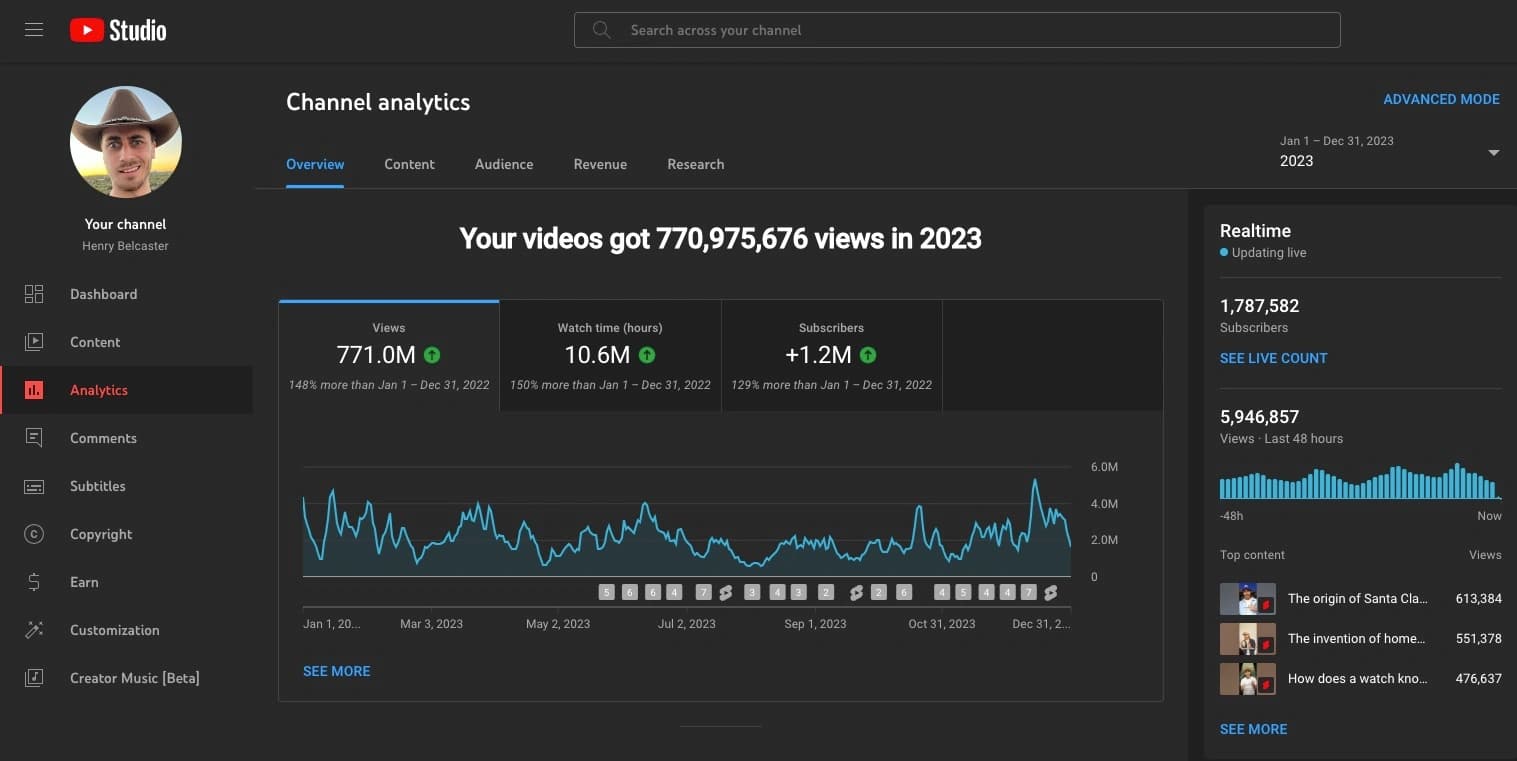Open the 'The origin of Santa Cla...' video
Image resolution: width=1517 pixels, height=761 pixels.
point(1357,598)
